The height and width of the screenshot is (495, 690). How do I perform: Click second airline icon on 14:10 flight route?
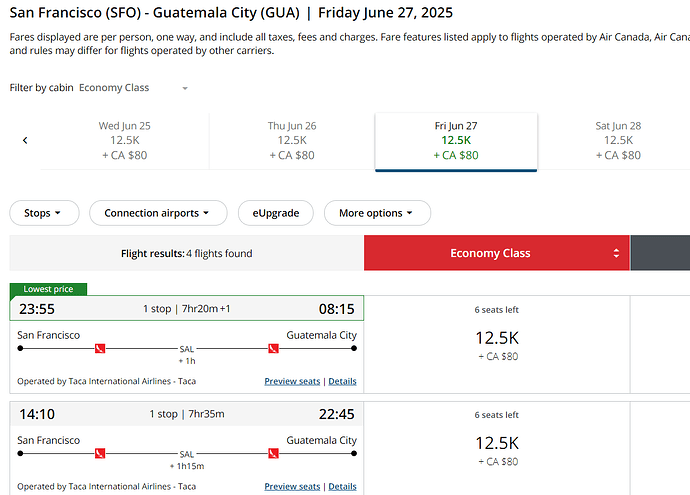point(272,454)
